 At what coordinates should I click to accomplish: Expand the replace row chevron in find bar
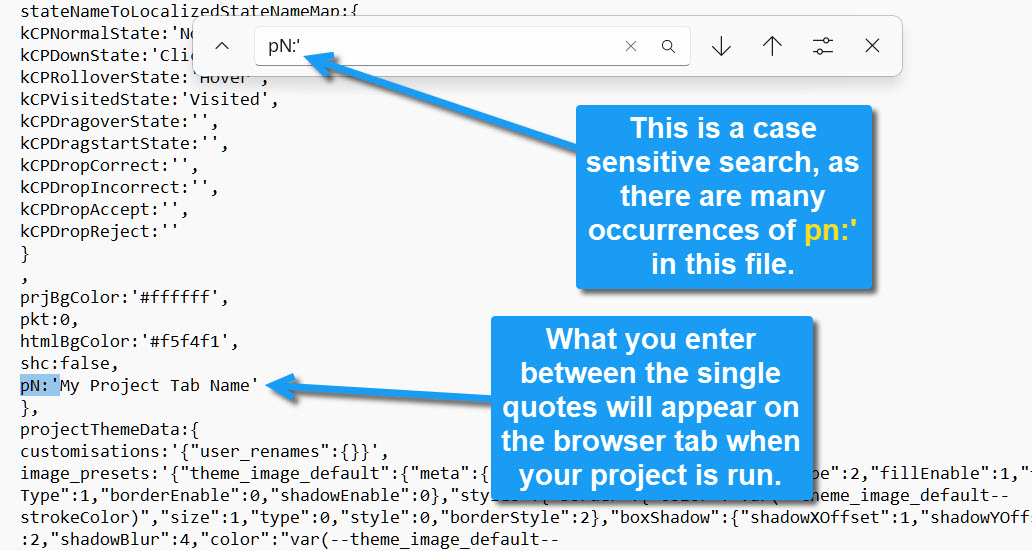point(222,46)
